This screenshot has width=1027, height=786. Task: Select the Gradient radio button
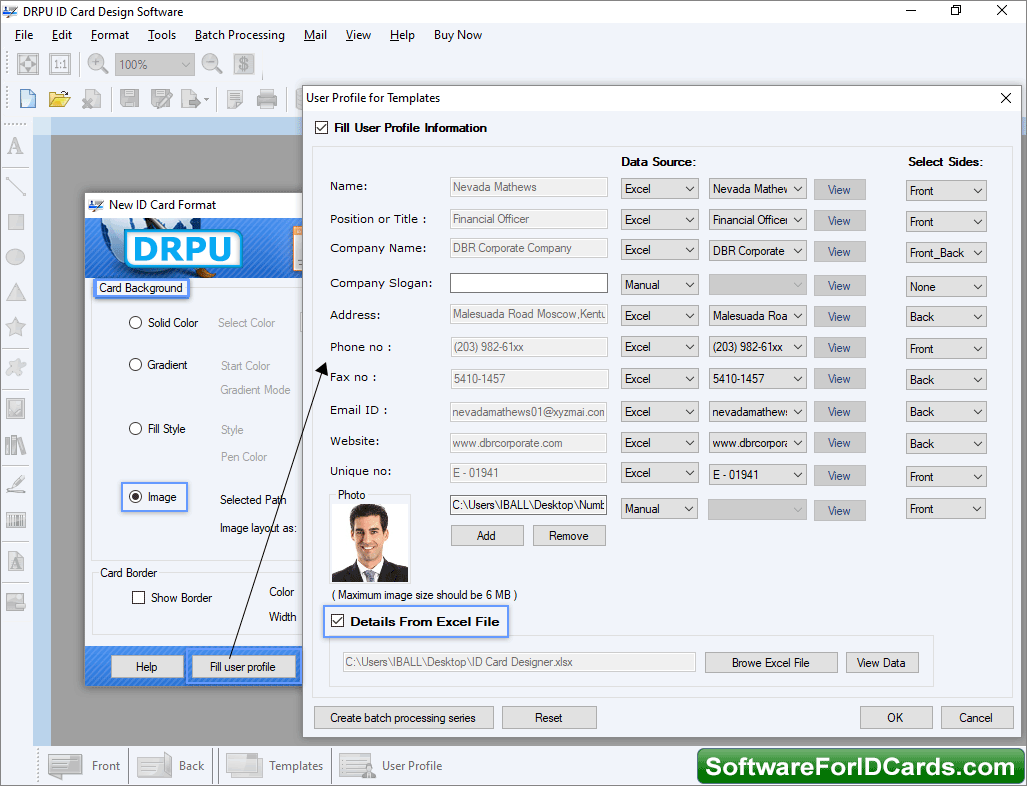(135, 364)
